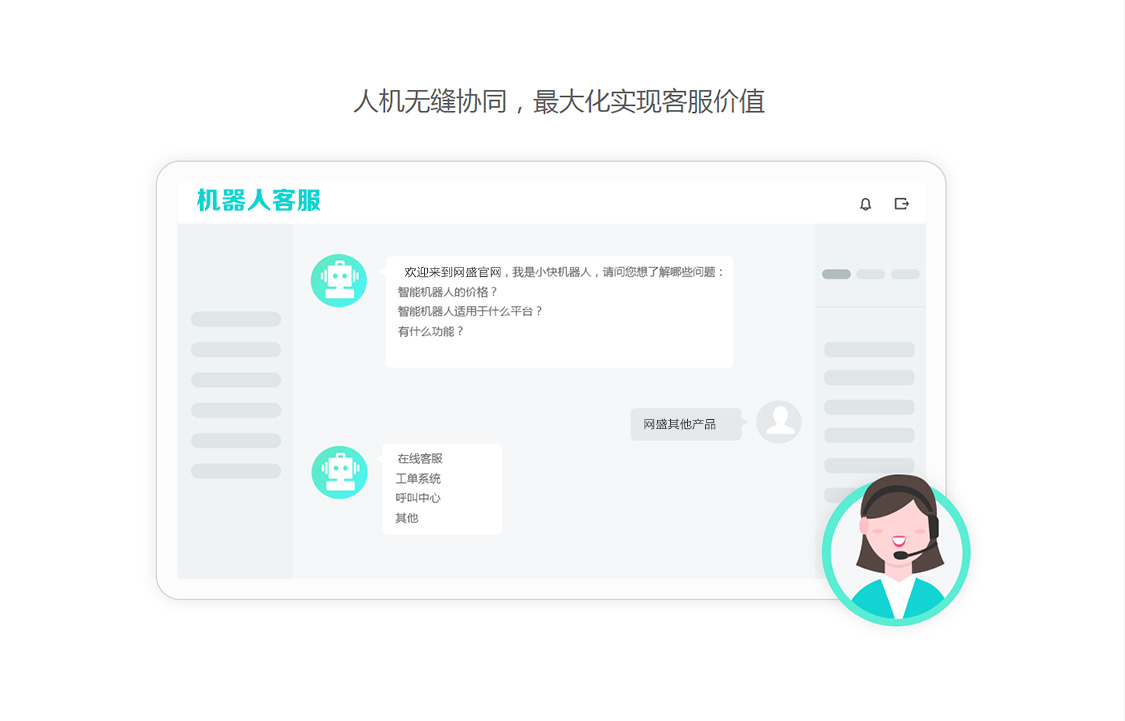Click the grey user profile avatar
This screenshot has width=1125, height=721.
tap(778, 422)
